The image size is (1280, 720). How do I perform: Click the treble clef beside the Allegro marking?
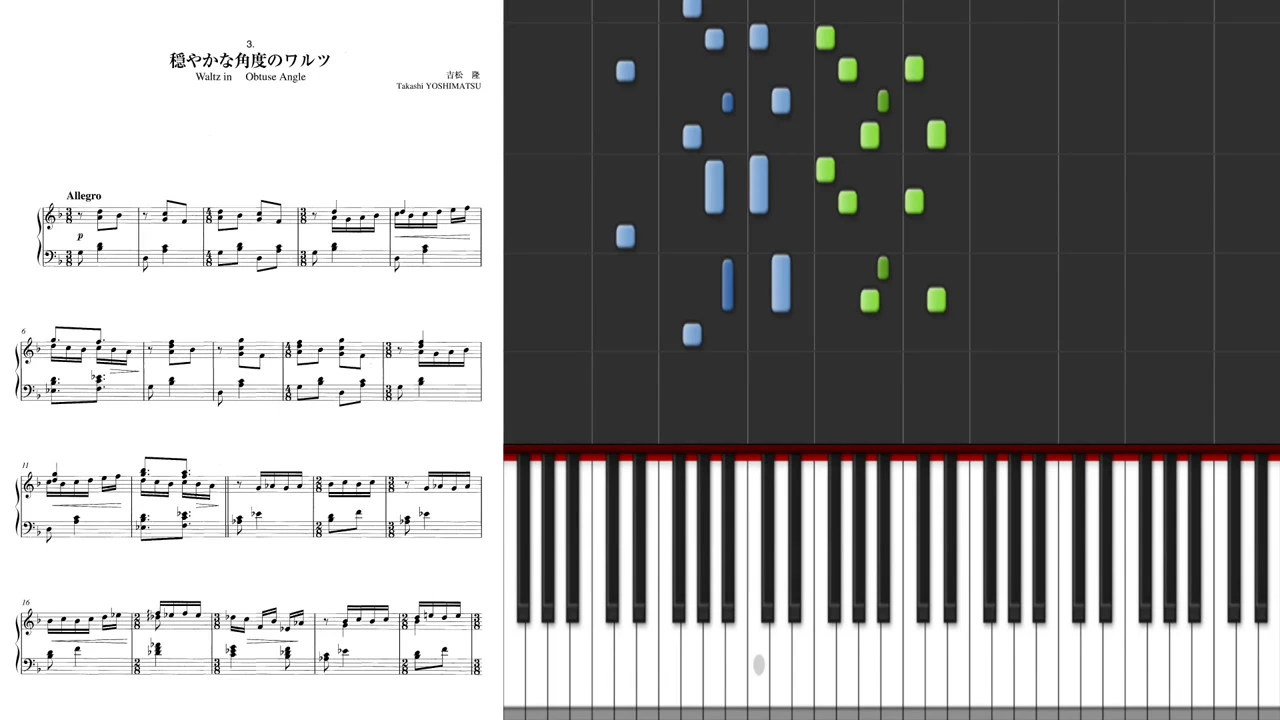[51, 218]
